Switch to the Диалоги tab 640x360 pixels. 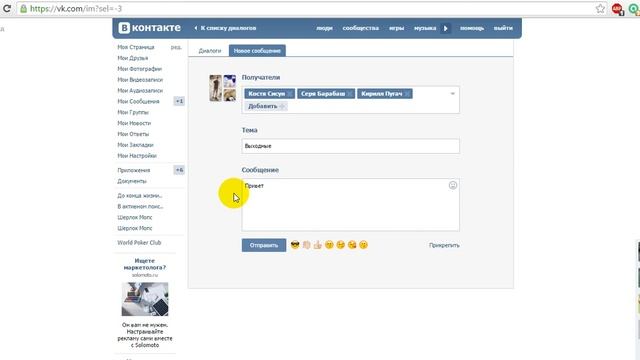(210, 51)
